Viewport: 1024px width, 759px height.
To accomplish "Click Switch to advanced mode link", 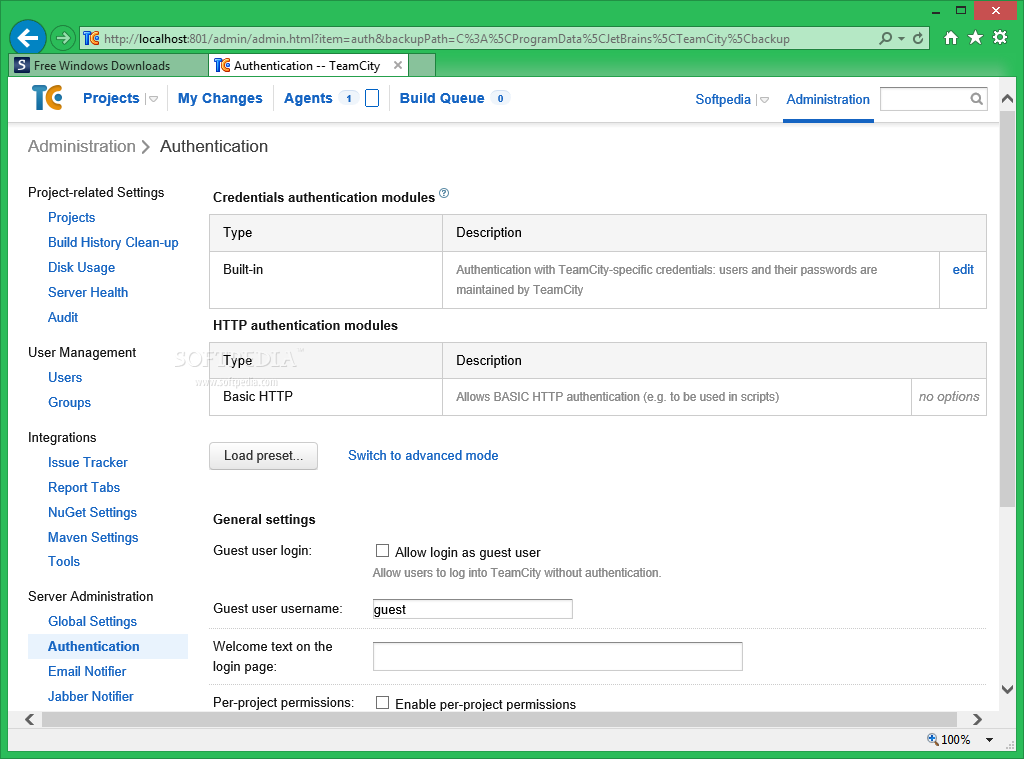I will 423,455.
